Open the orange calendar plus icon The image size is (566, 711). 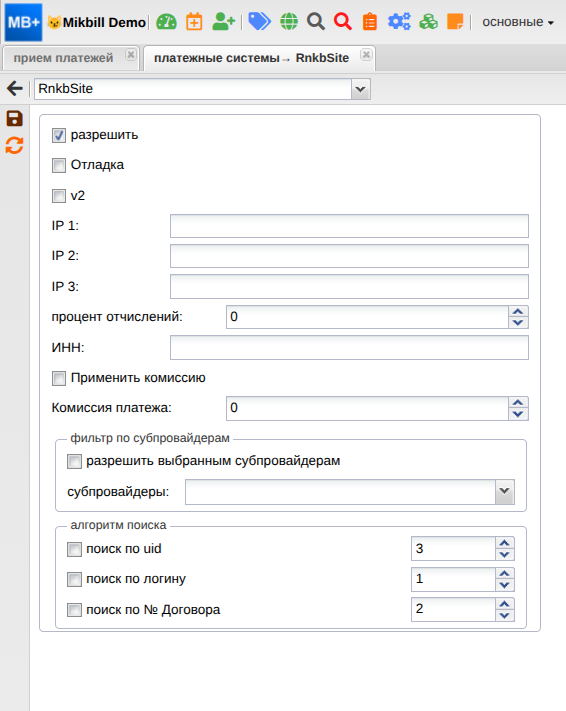coord(194,22)
